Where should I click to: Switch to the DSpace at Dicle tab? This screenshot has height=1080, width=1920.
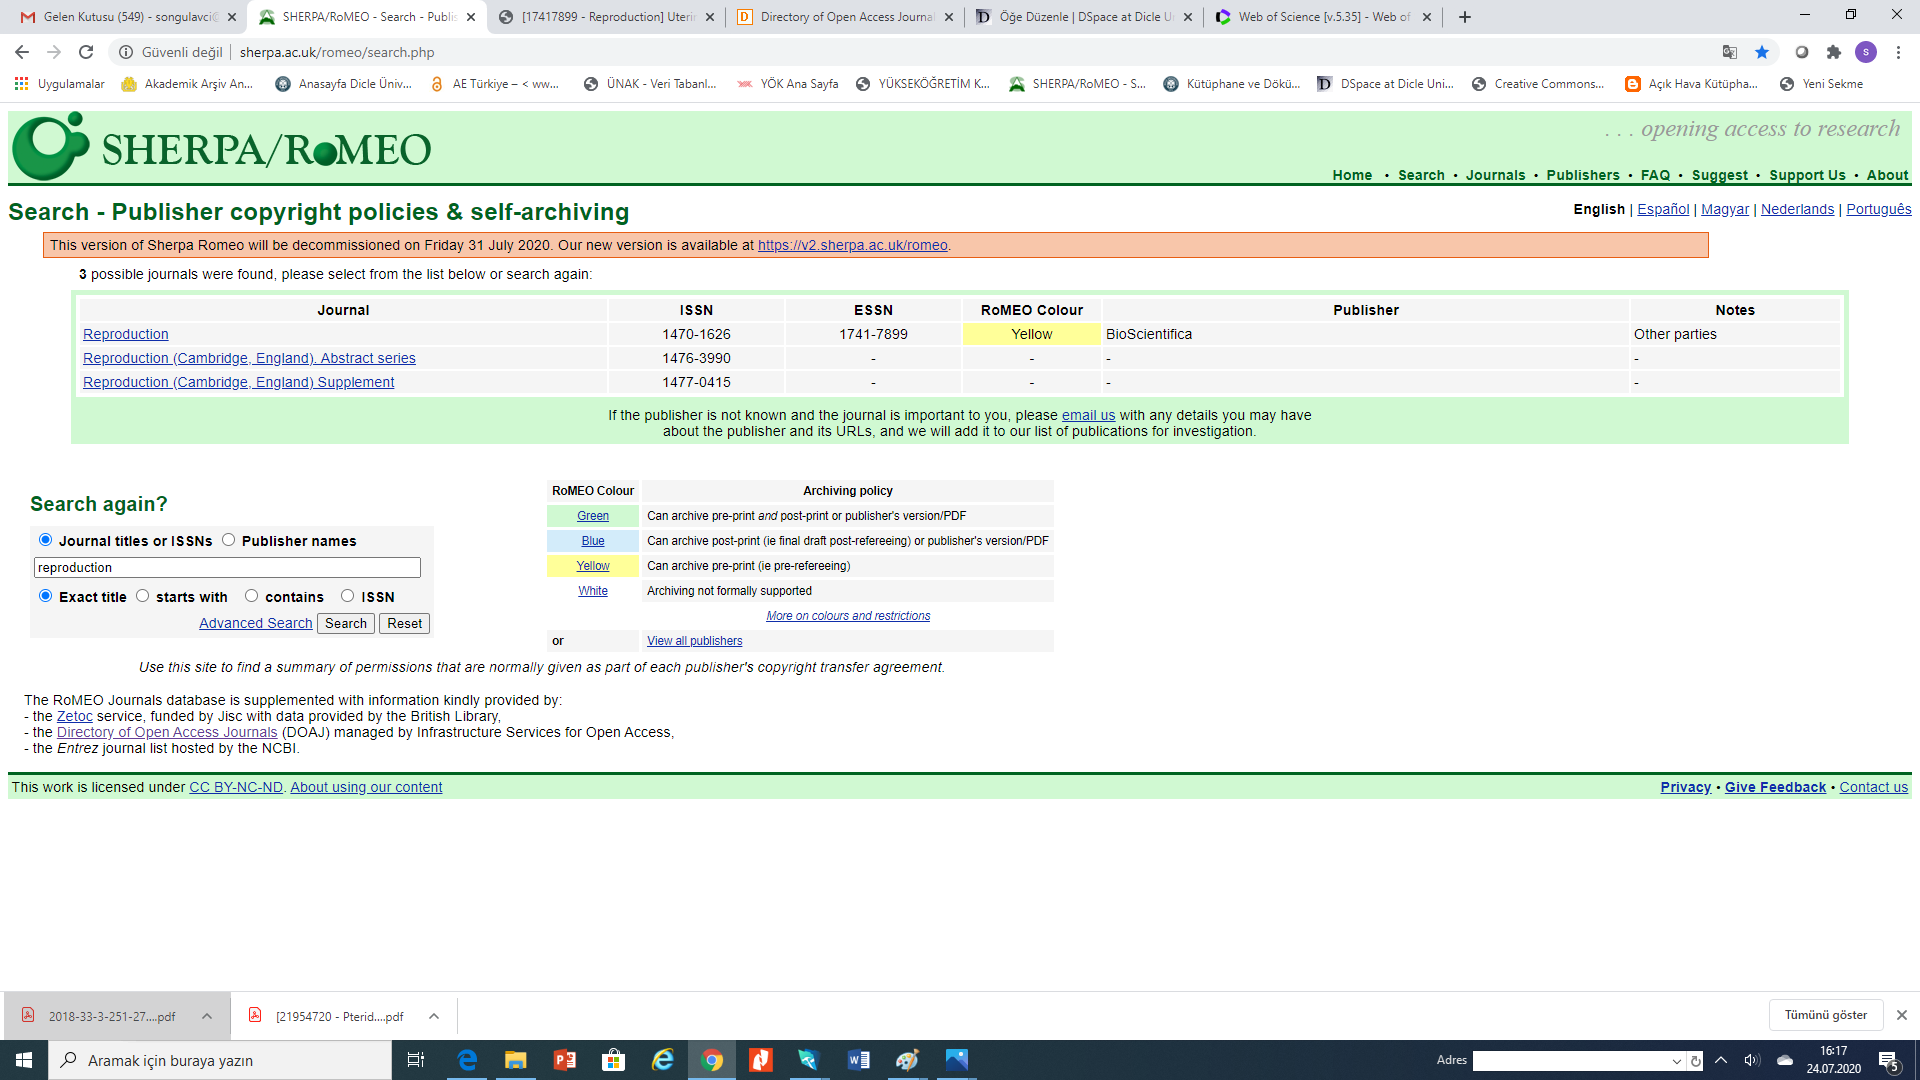click(1084, 17)
